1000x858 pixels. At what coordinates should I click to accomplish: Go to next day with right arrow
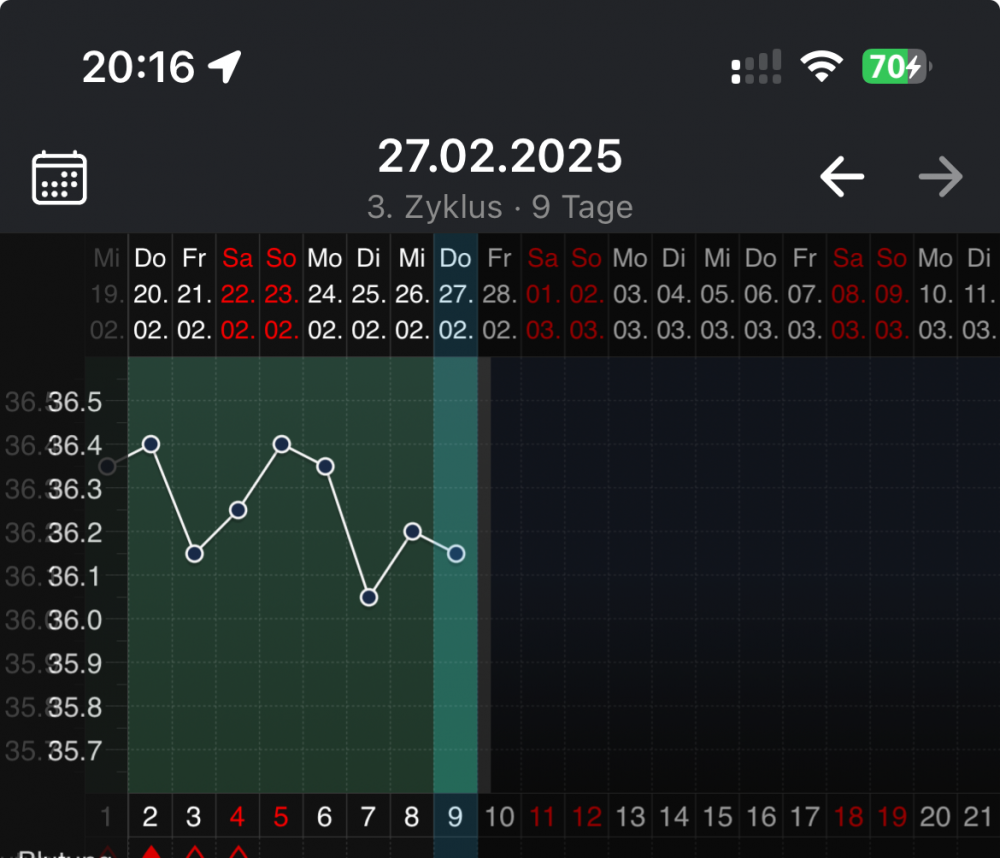941,176
